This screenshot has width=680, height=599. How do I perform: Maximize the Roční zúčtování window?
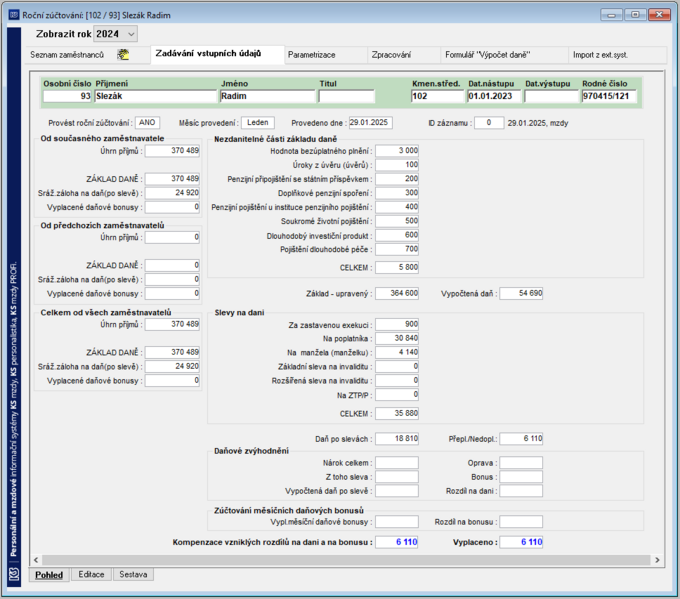pos(635,15)
